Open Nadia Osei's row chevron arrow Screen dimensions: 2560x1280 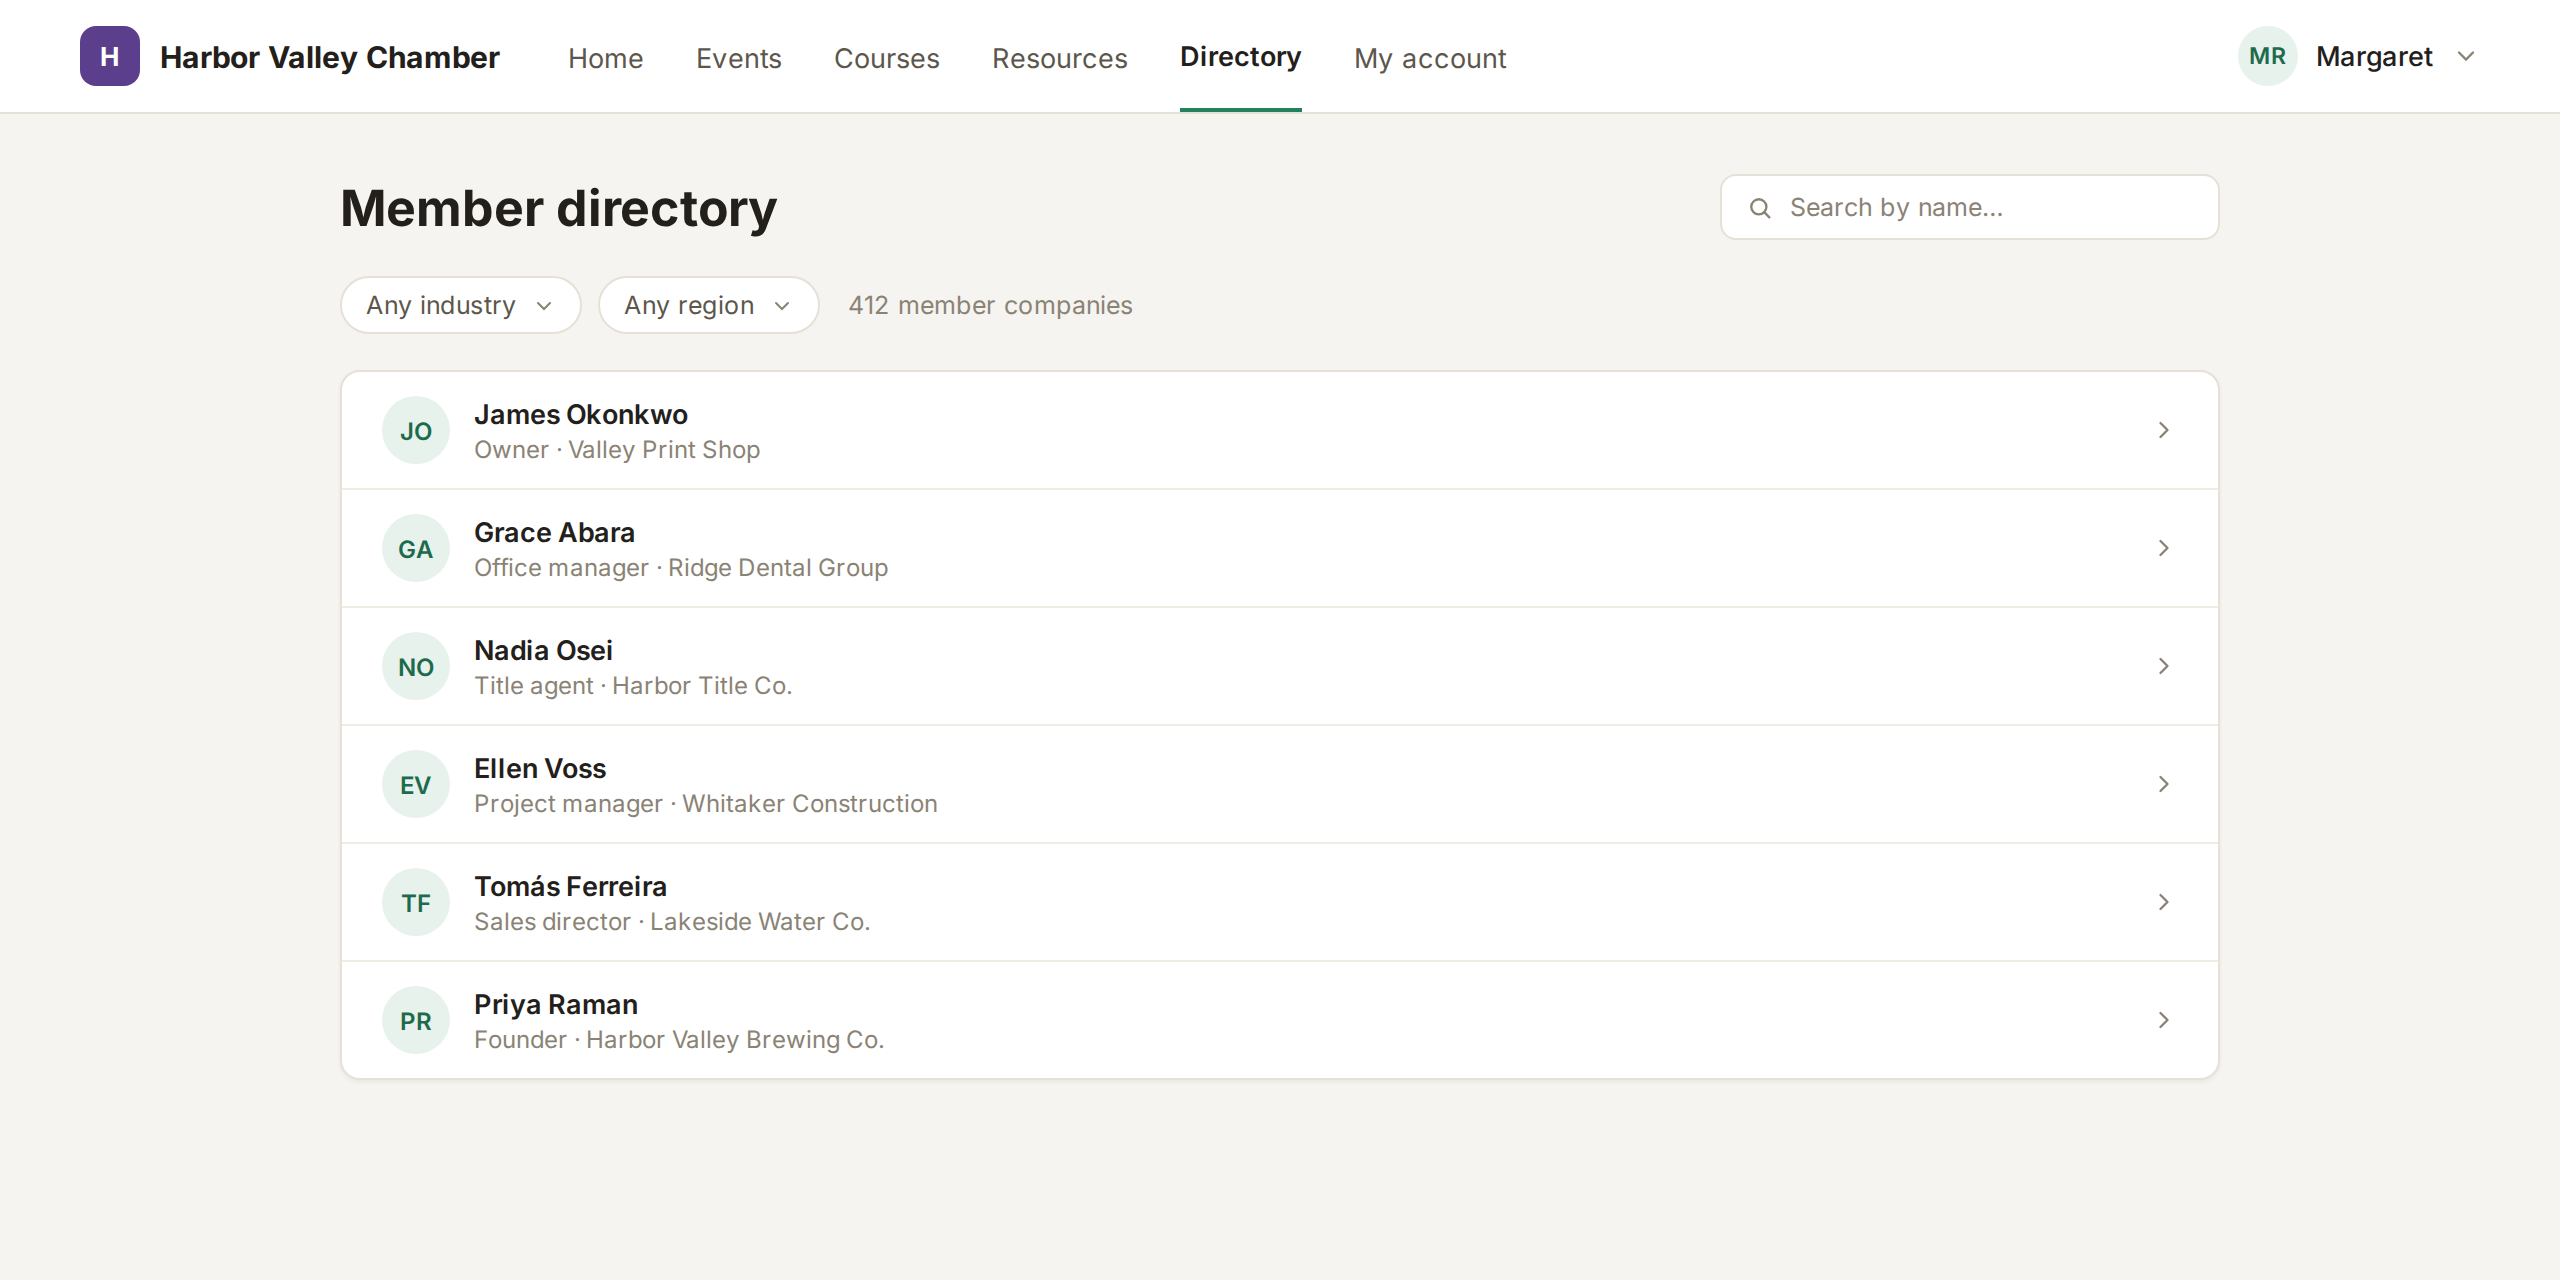tap(2164, 666)
